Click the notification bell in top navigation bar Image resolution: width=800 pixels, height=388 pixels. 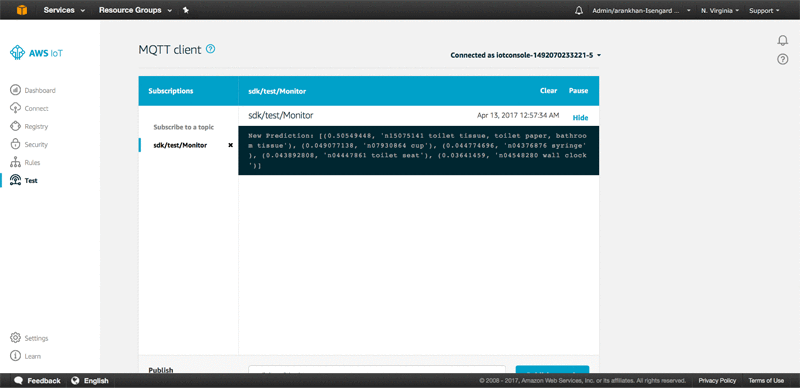579,11
